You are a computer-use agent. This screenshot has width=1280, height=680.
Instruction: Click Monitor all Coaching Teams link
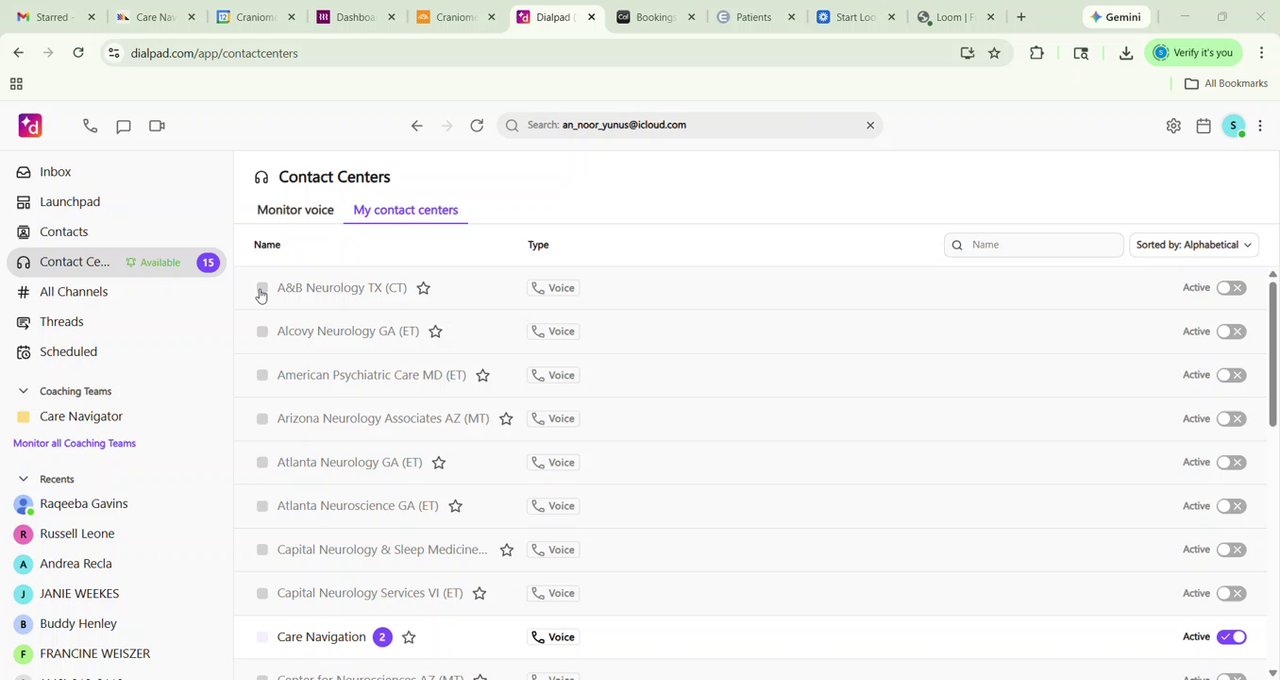(74, 443)
